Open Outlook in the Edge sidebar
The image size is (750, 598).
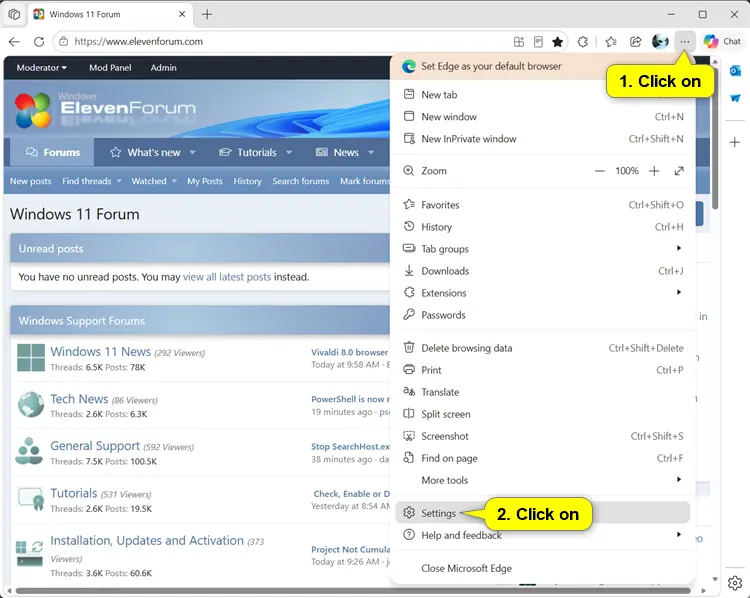pos(735,71)
